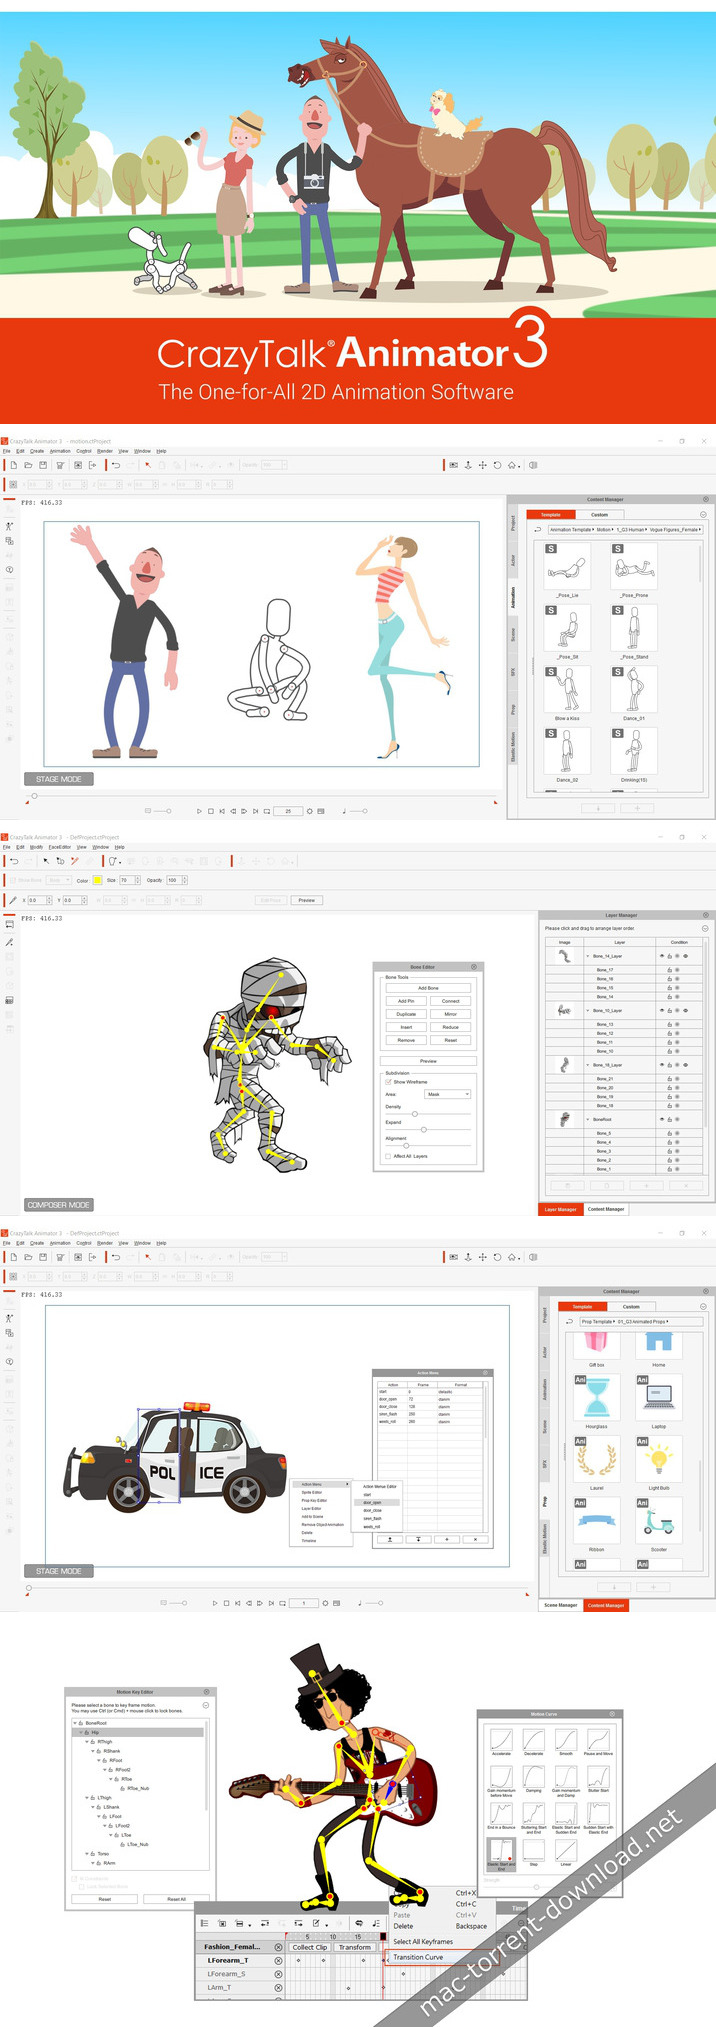Collapse RThigh node in Motion Key Editor
This screenshot has width=716, height=2027.
pyautogui.click(x=88, y=1742)
